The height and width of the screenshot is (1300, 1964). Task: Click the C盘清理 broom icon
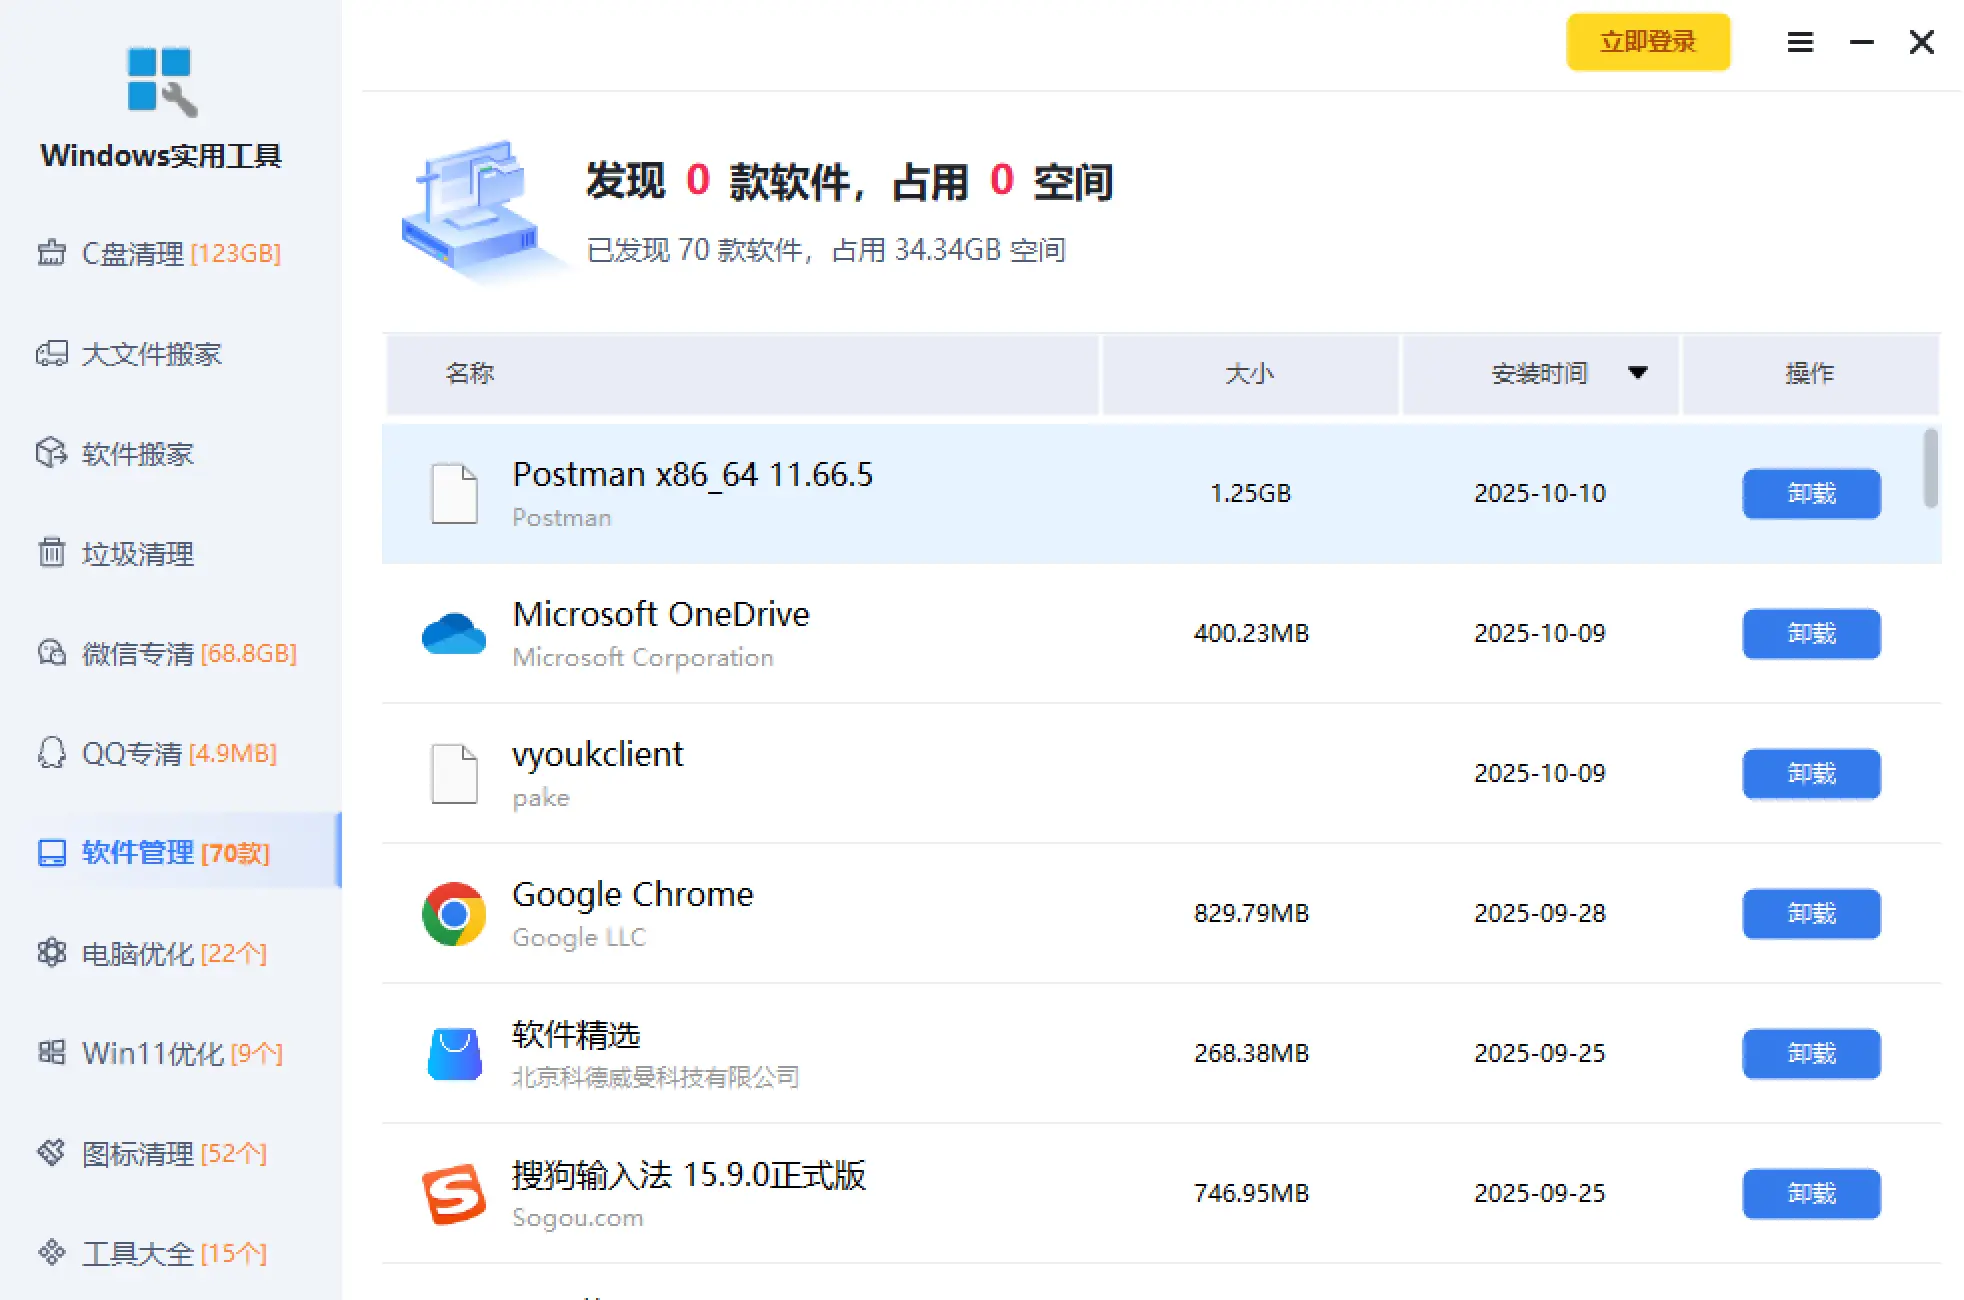(51, 253)
